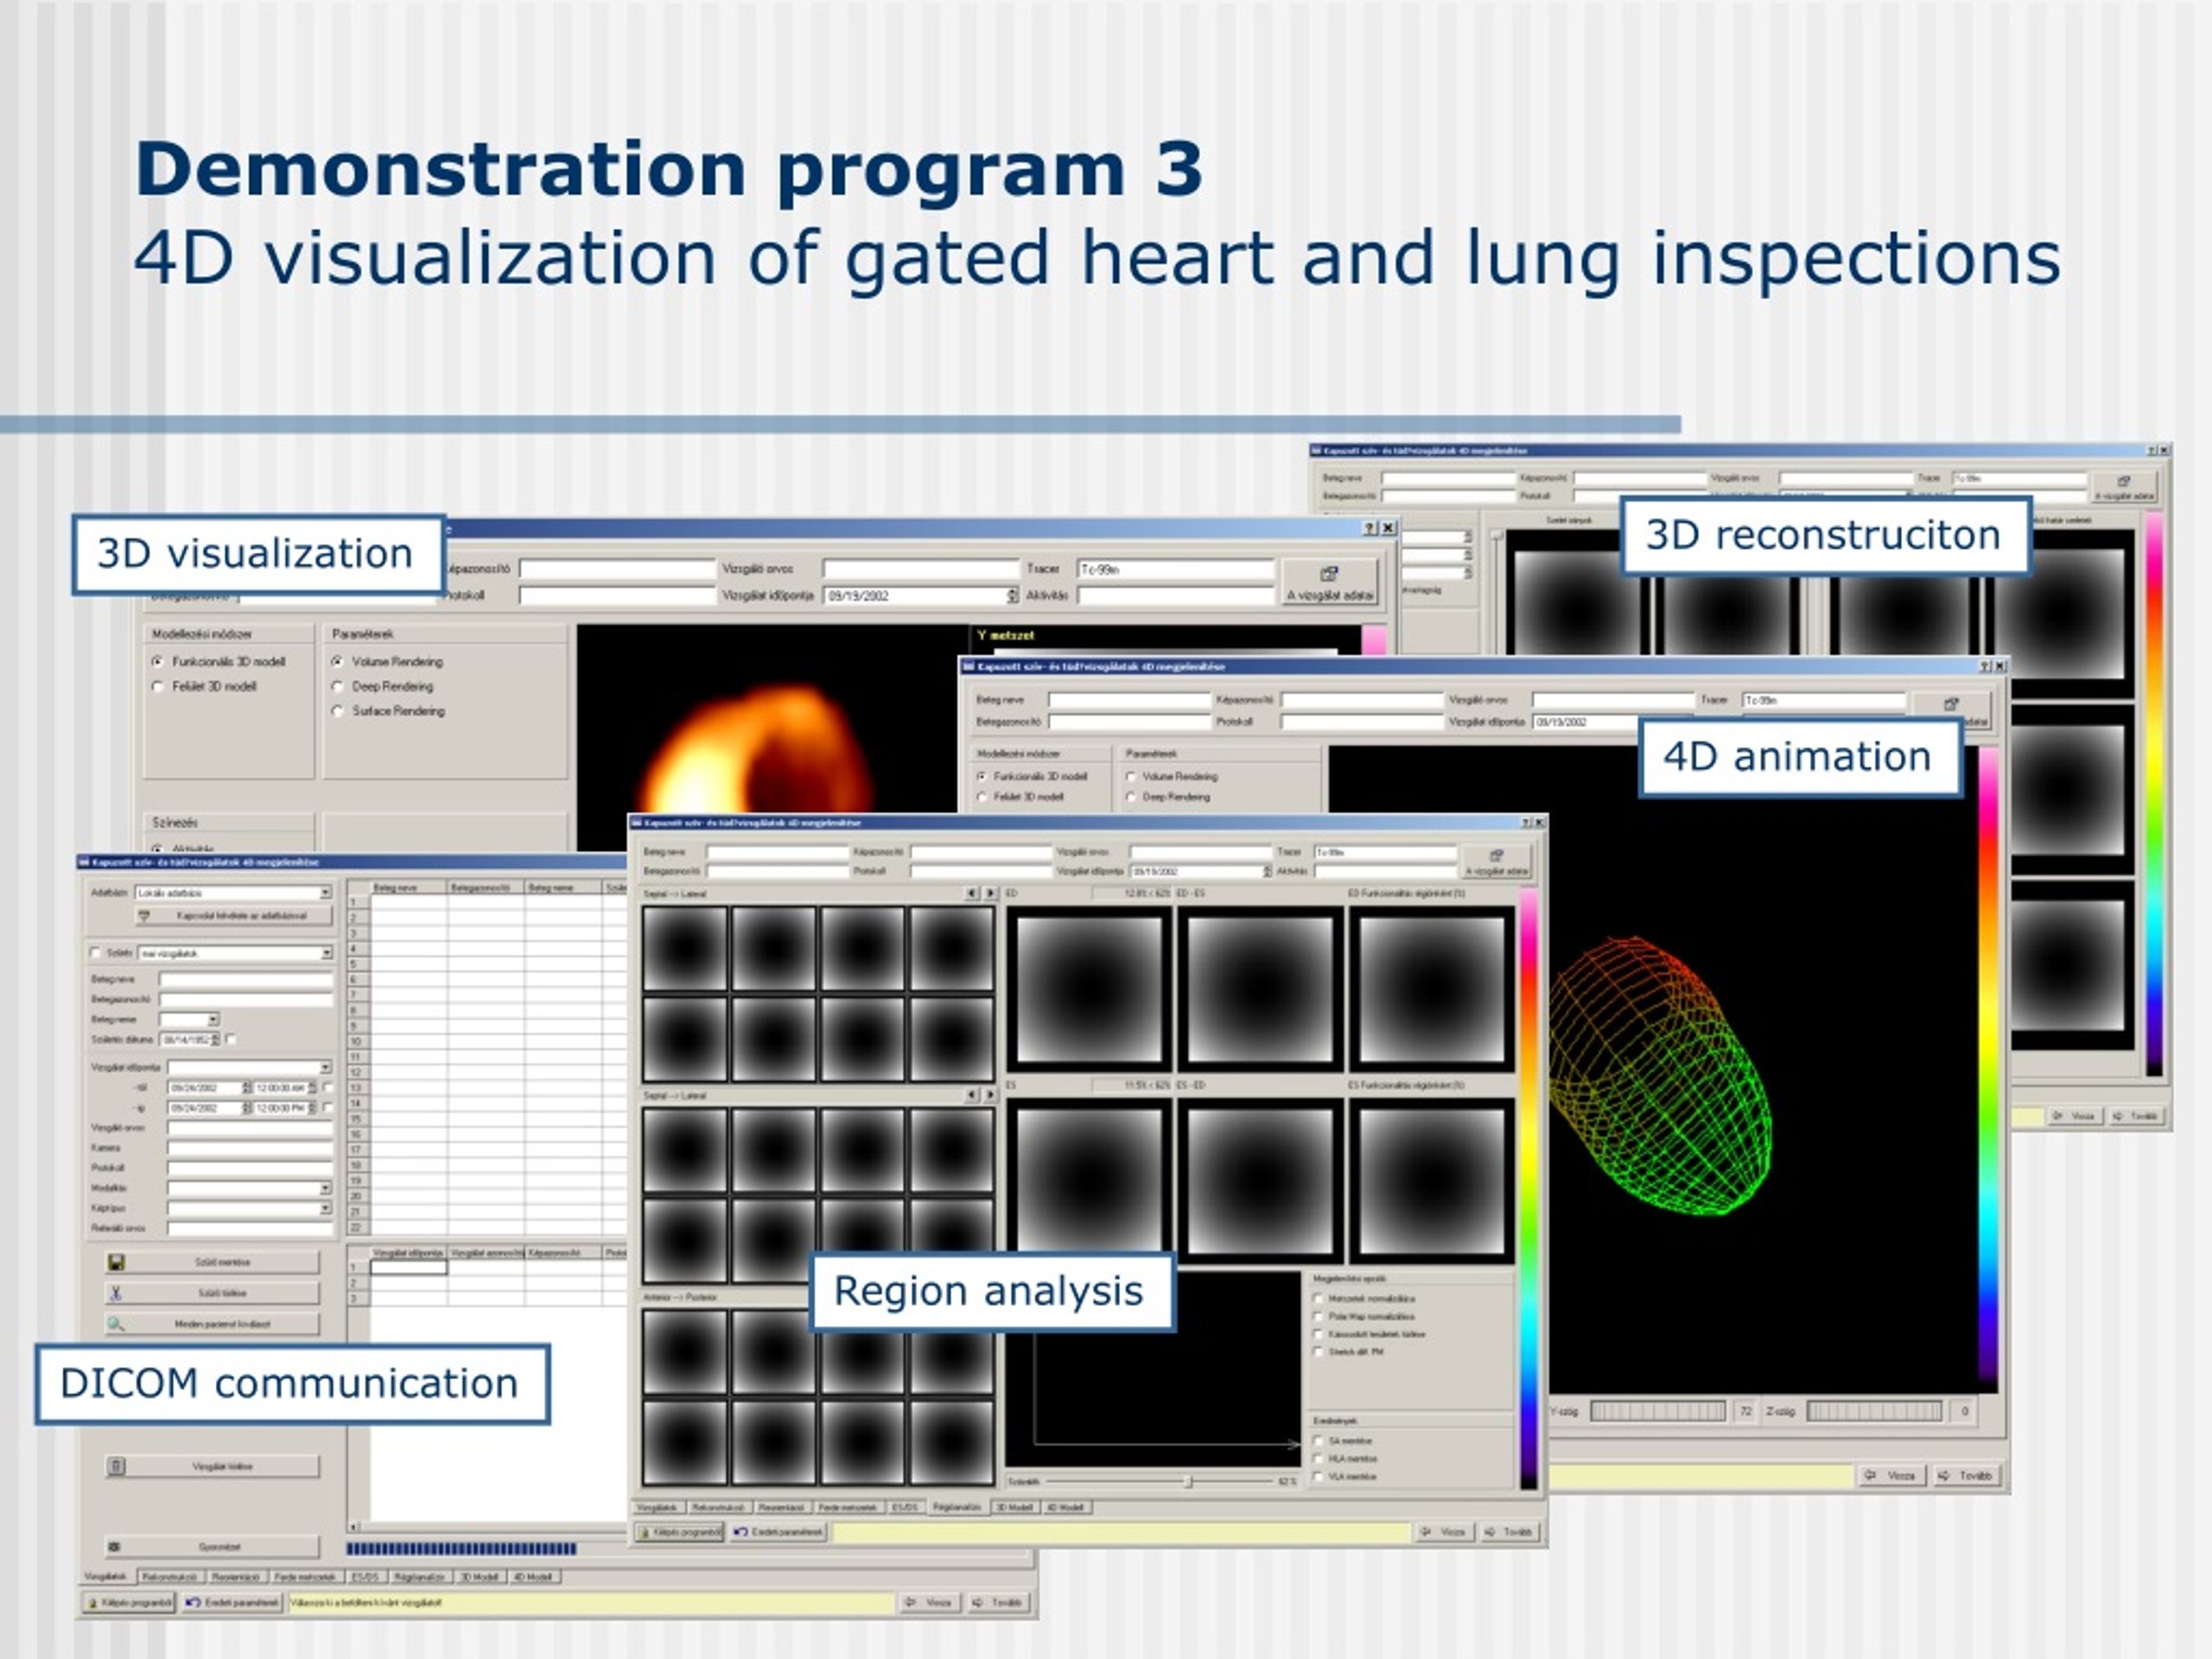
Task: Open Vizsgálat időpontja dropdown in DICOM window
Action: (x=325, y=1067)
